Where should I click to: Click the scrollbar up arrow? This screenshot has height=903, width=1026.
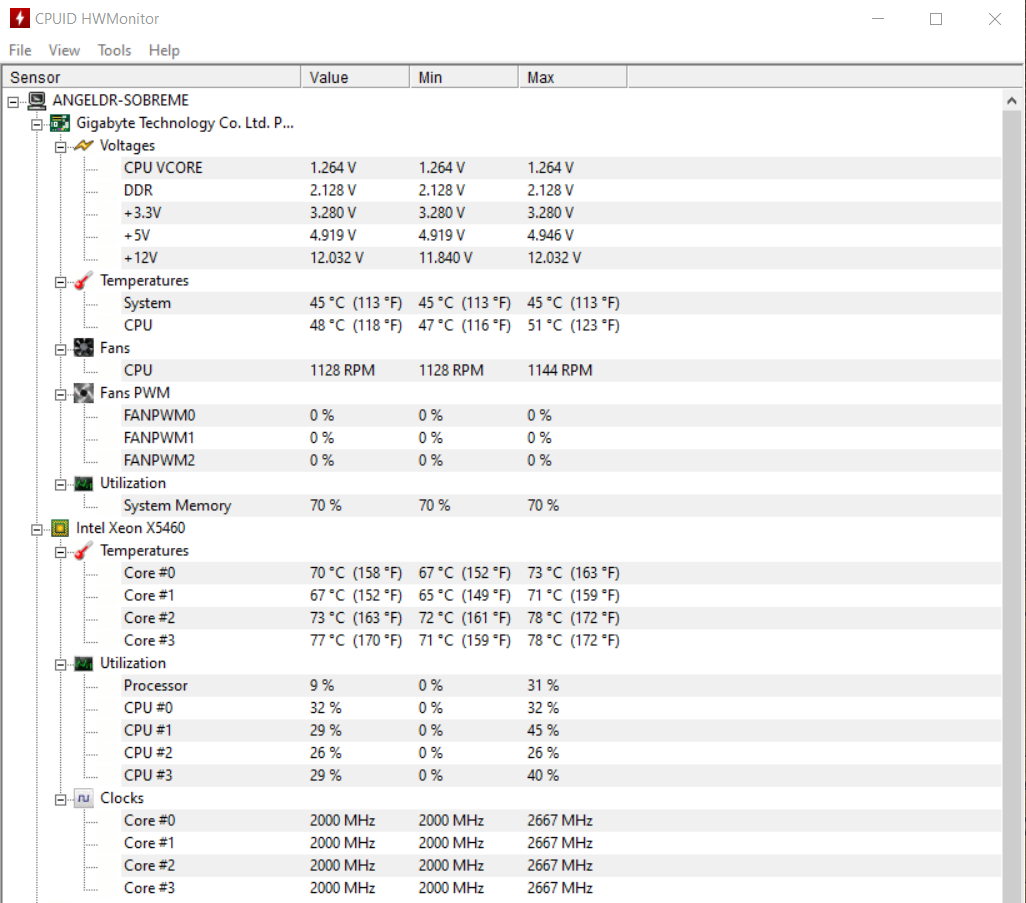[x=1012, y=101]
